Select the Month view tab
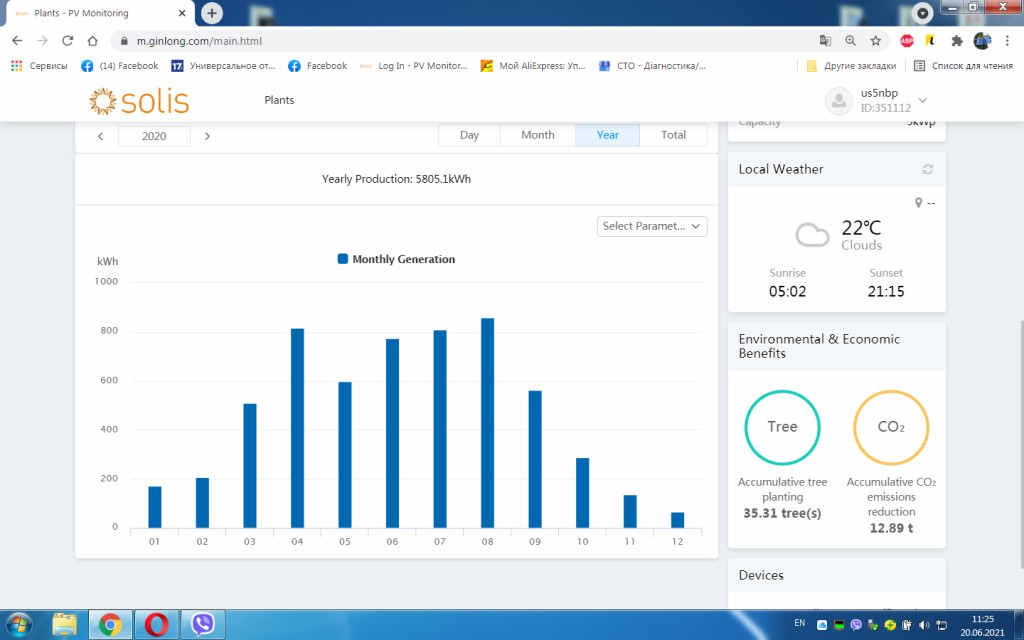 (537, 135)
